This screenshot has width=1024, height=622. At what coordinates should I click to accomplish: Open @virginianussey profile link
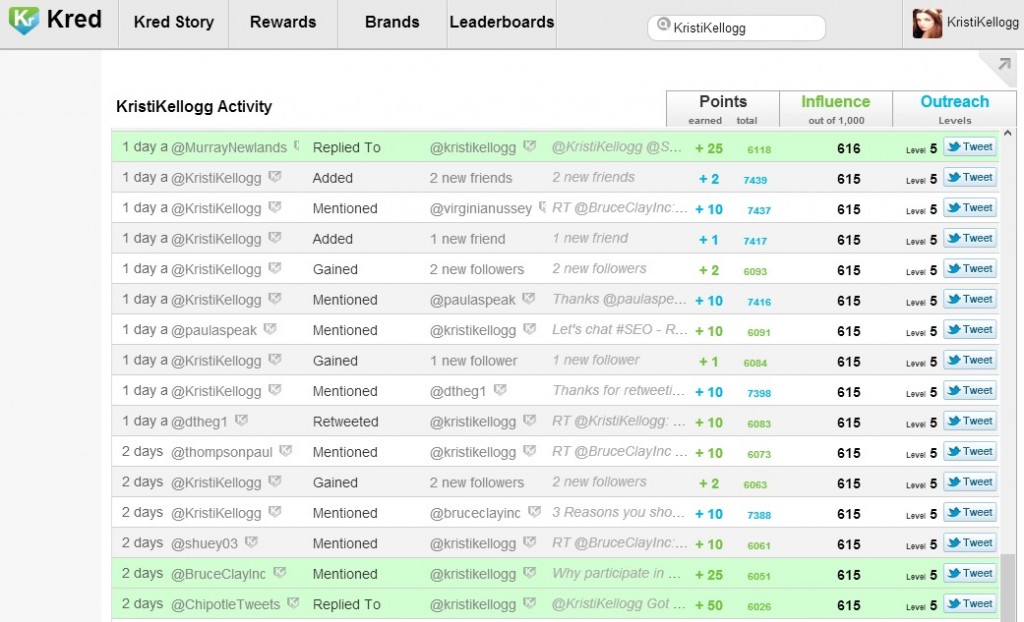481,208
